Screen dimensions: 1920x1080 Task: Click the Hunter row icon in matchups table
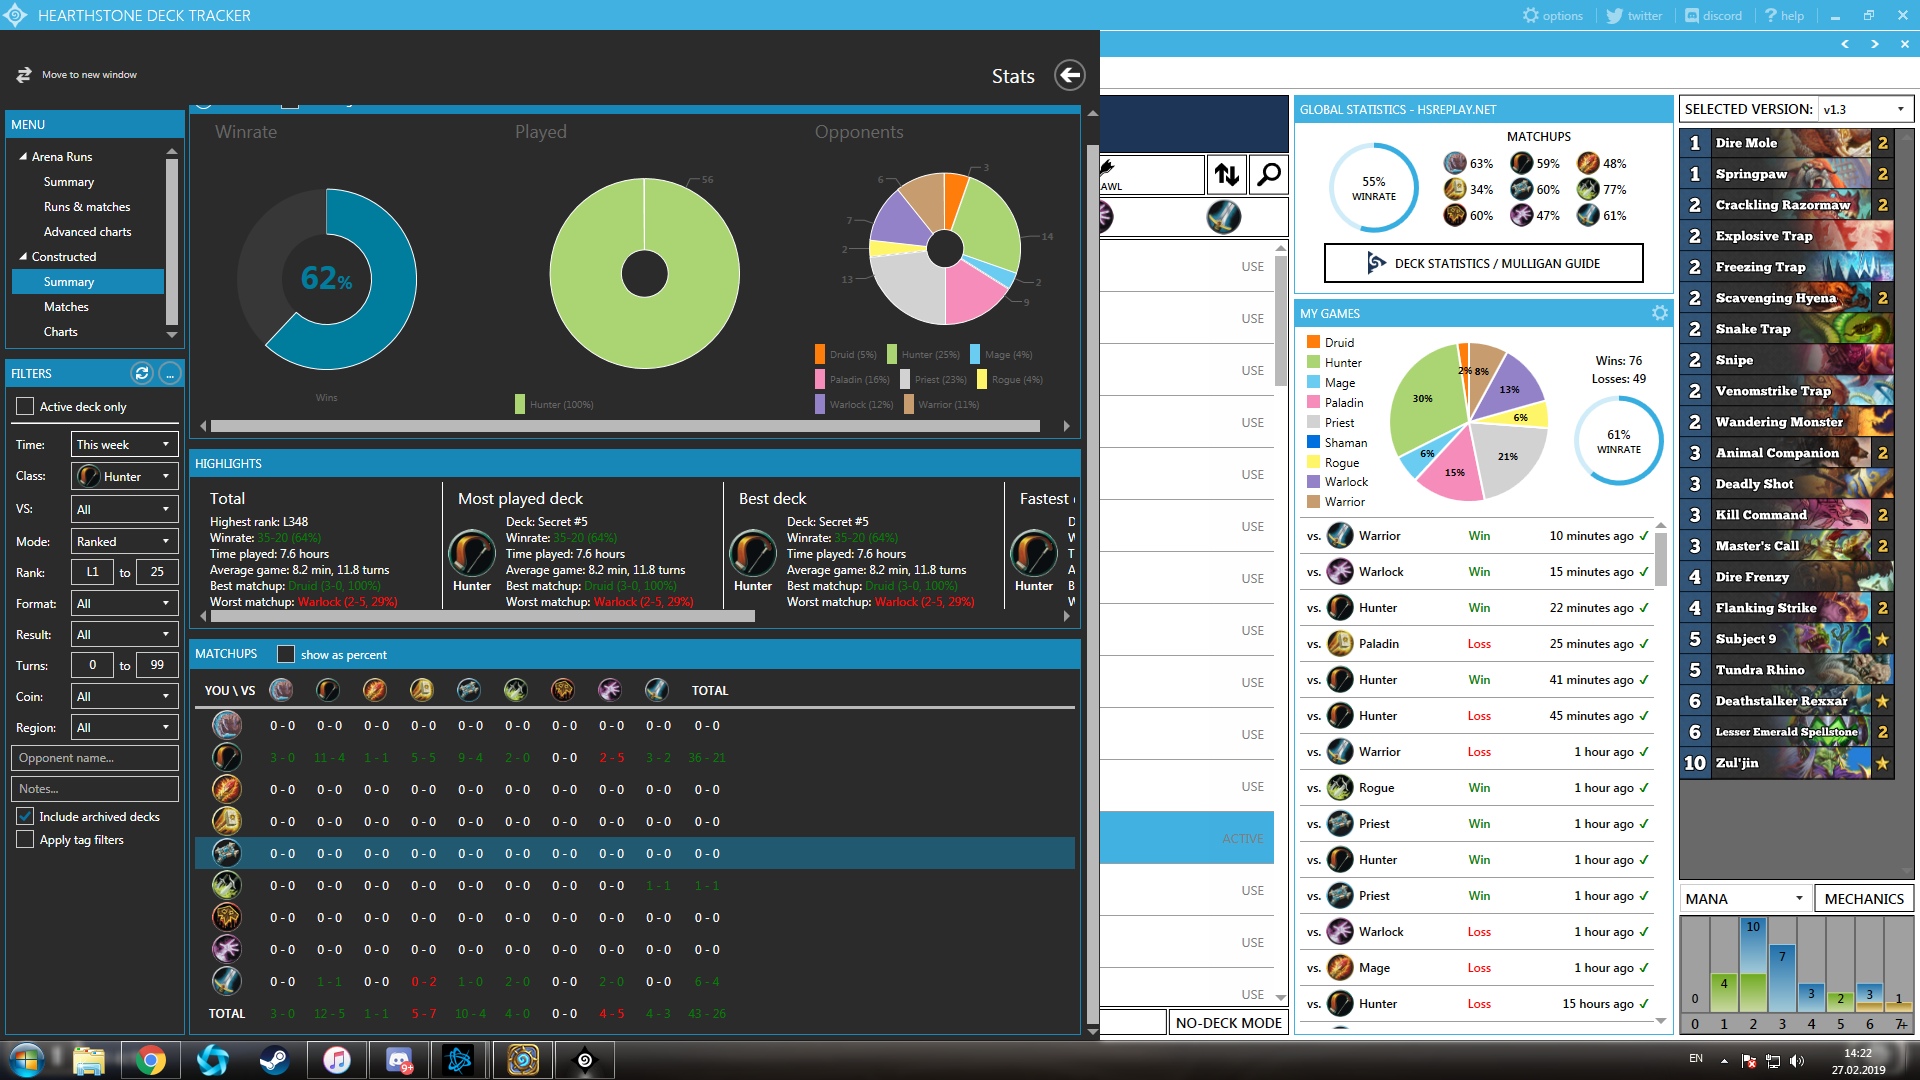(x=227, y=757)
